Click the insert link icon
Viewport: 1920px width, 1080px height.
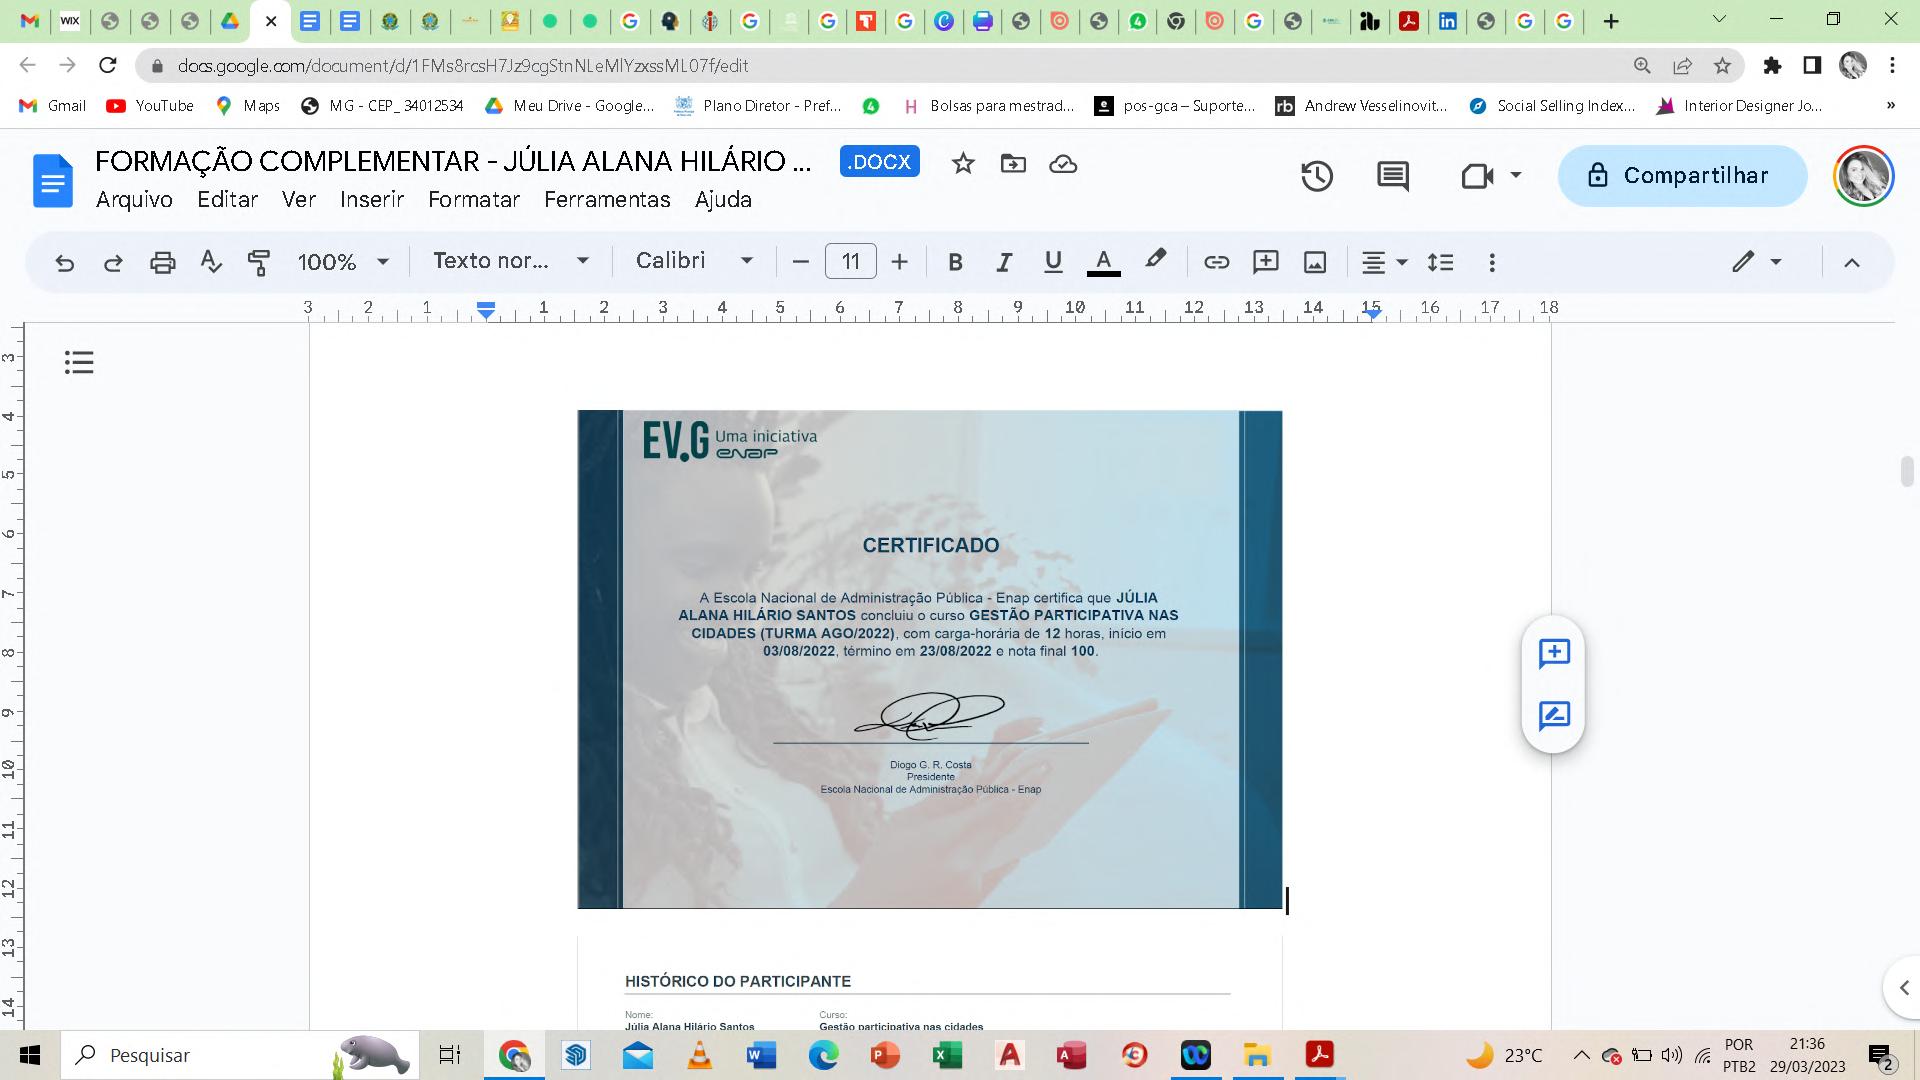1216,262
